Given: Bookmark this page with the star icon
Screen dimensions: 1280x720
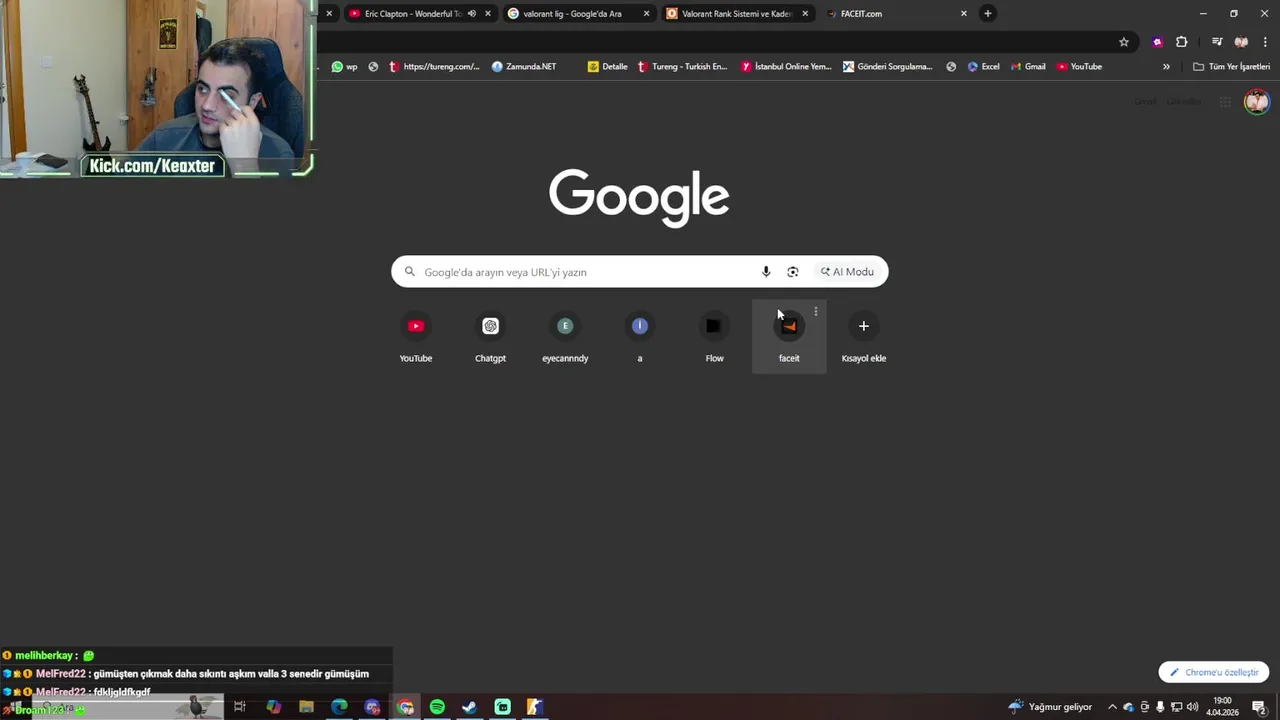Looking at the screenshot, I should click(x=1124, y=42).
